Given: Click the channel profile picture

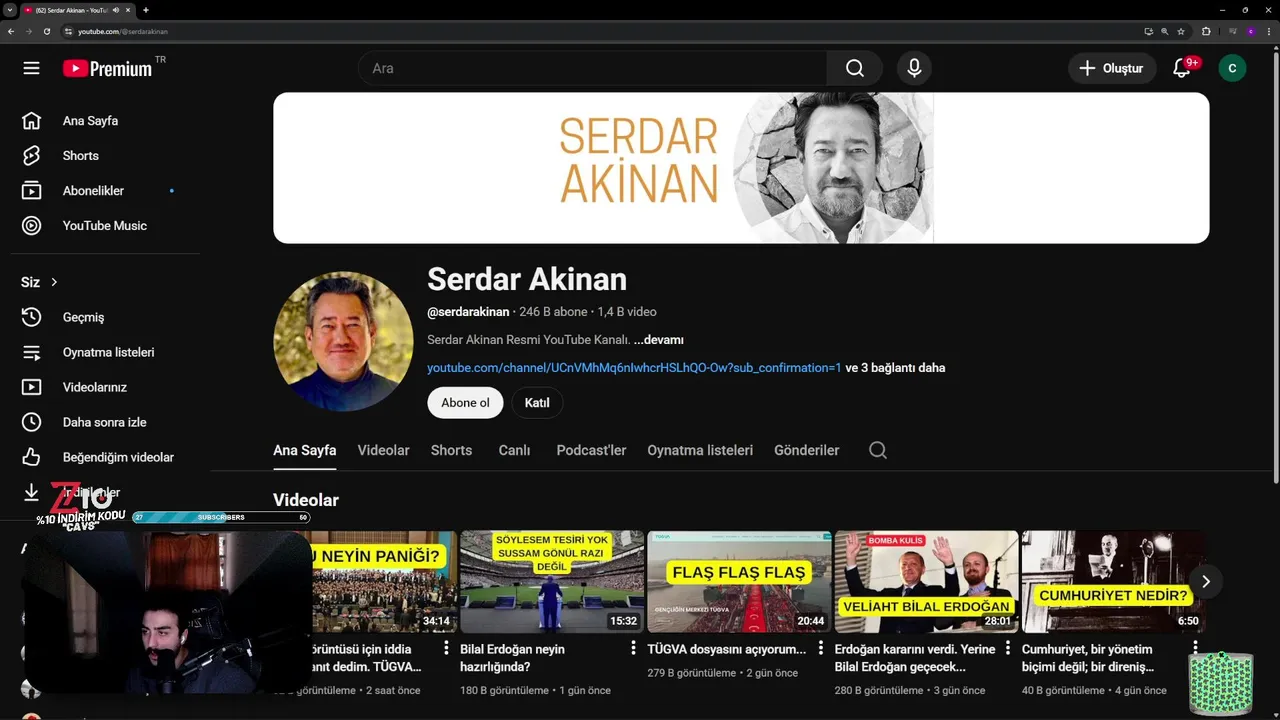Looking at the screenshot, I should point(343,341).
